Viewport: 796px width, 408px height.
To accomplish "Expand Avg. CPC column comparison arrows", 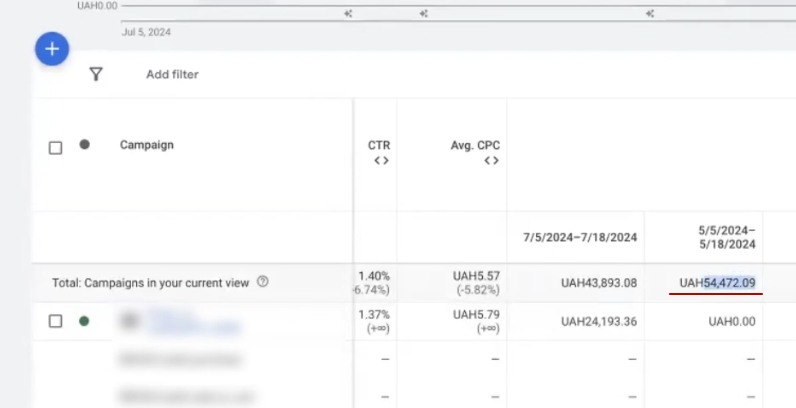I will coord(491,161).
